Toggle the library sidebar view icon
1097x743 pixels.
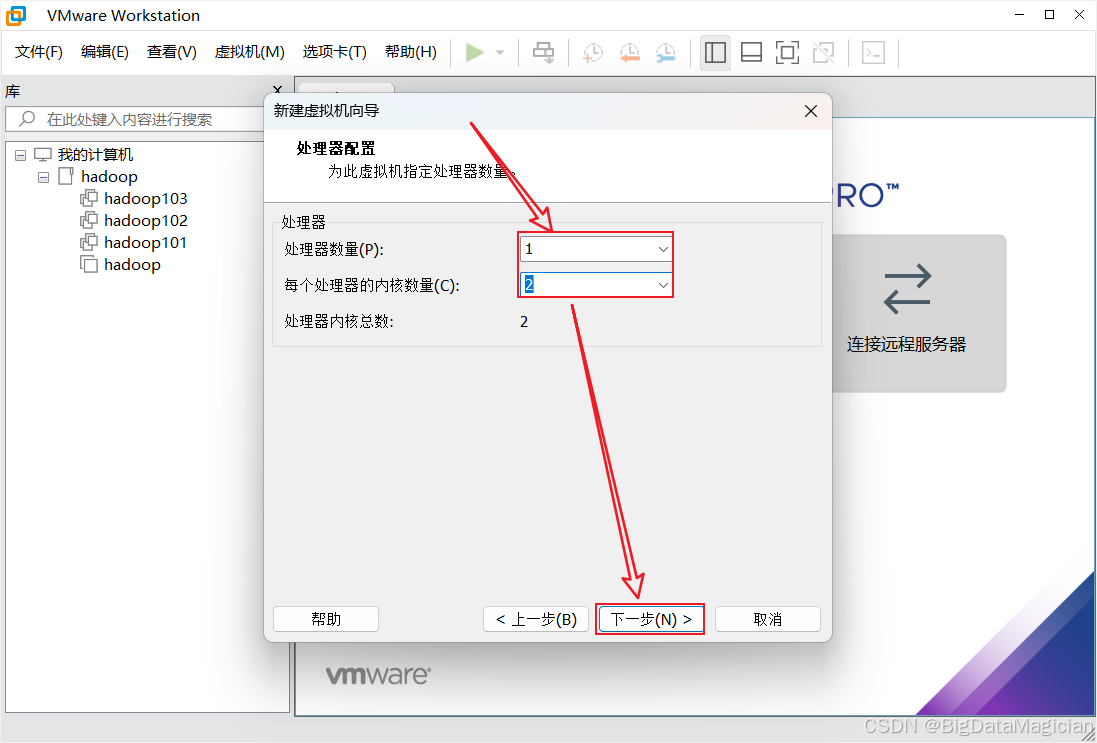tap(715, 52)
